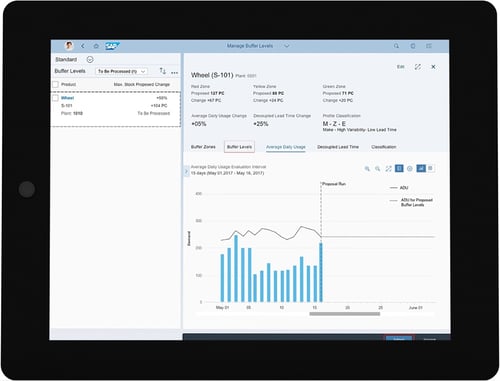
Task: Go back using the back arrow
Action: coord(83,46)
